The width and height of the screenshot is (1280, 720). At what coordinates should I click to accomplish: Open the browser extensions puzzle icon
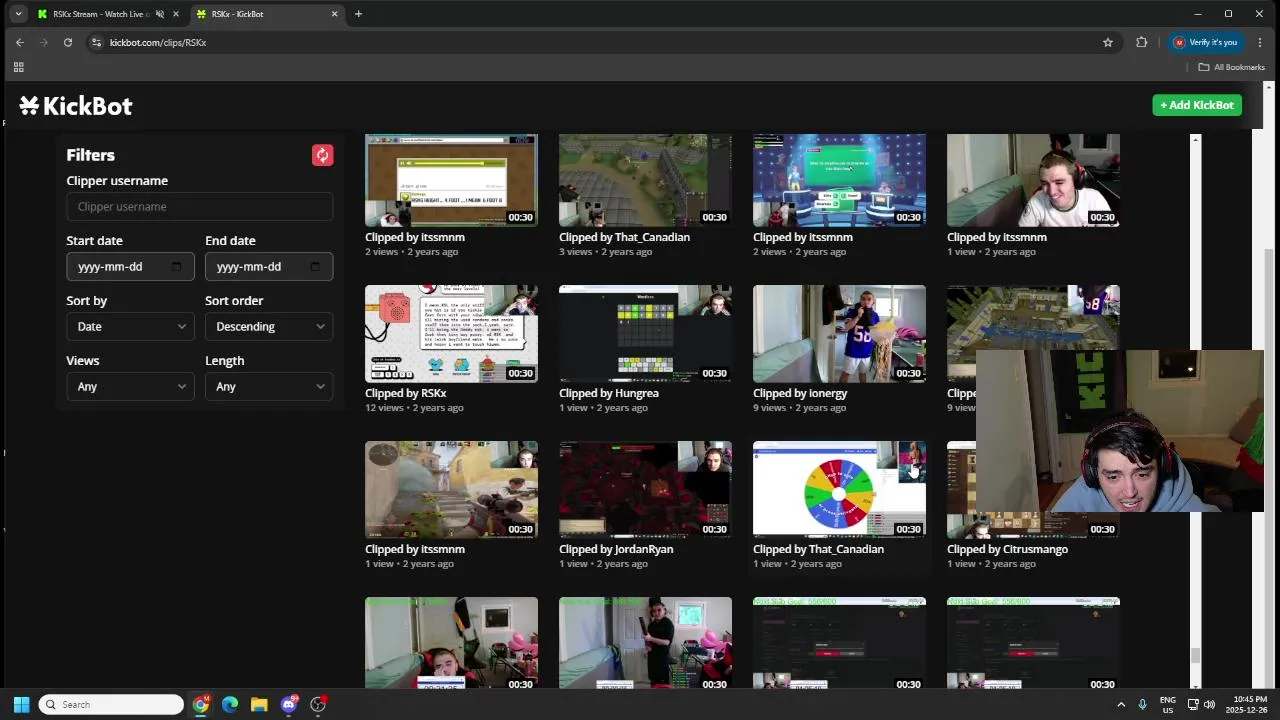1141,42
